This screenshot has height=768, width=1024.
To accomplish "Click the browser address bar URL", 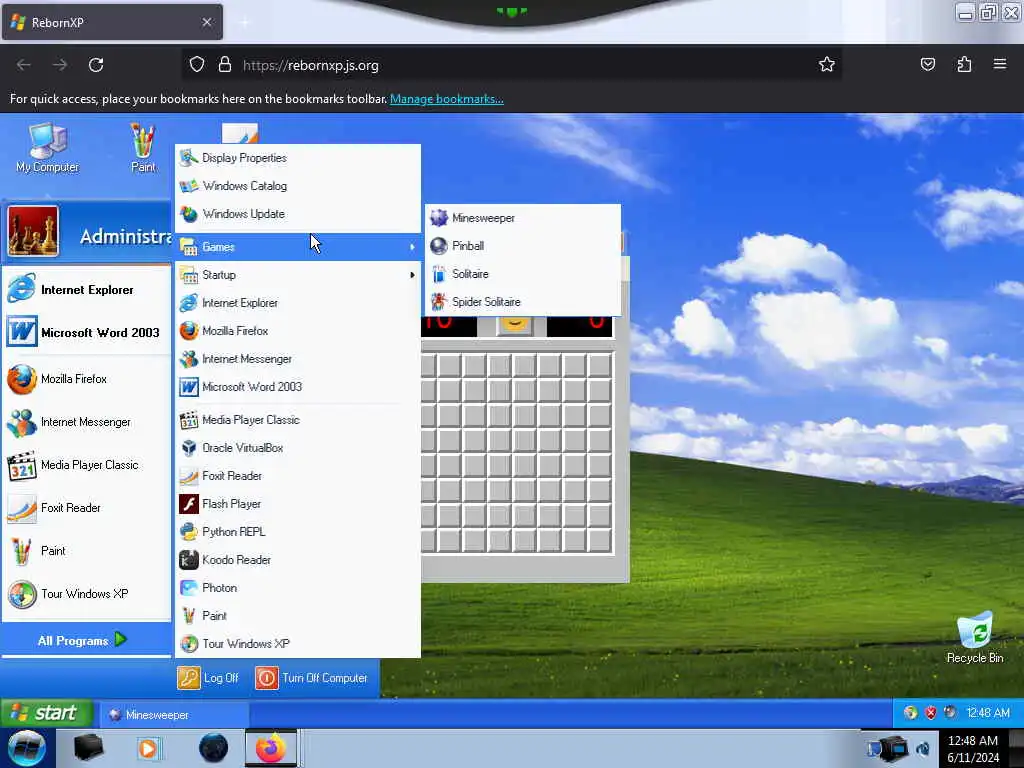I will (x=311, y=65).
